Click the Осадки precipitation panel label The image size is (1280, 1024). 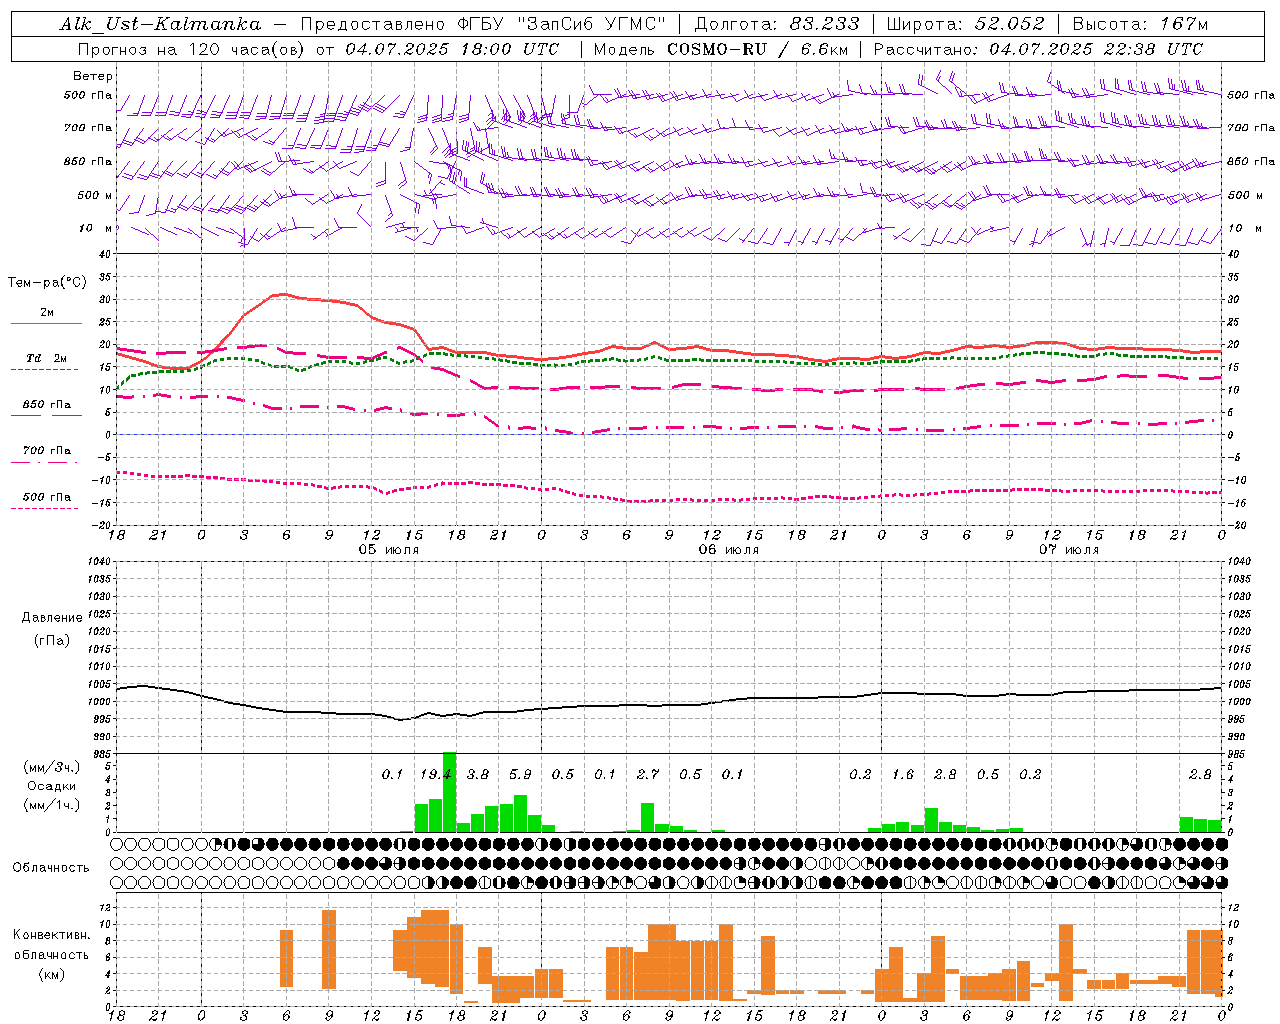tap(52, 786)
